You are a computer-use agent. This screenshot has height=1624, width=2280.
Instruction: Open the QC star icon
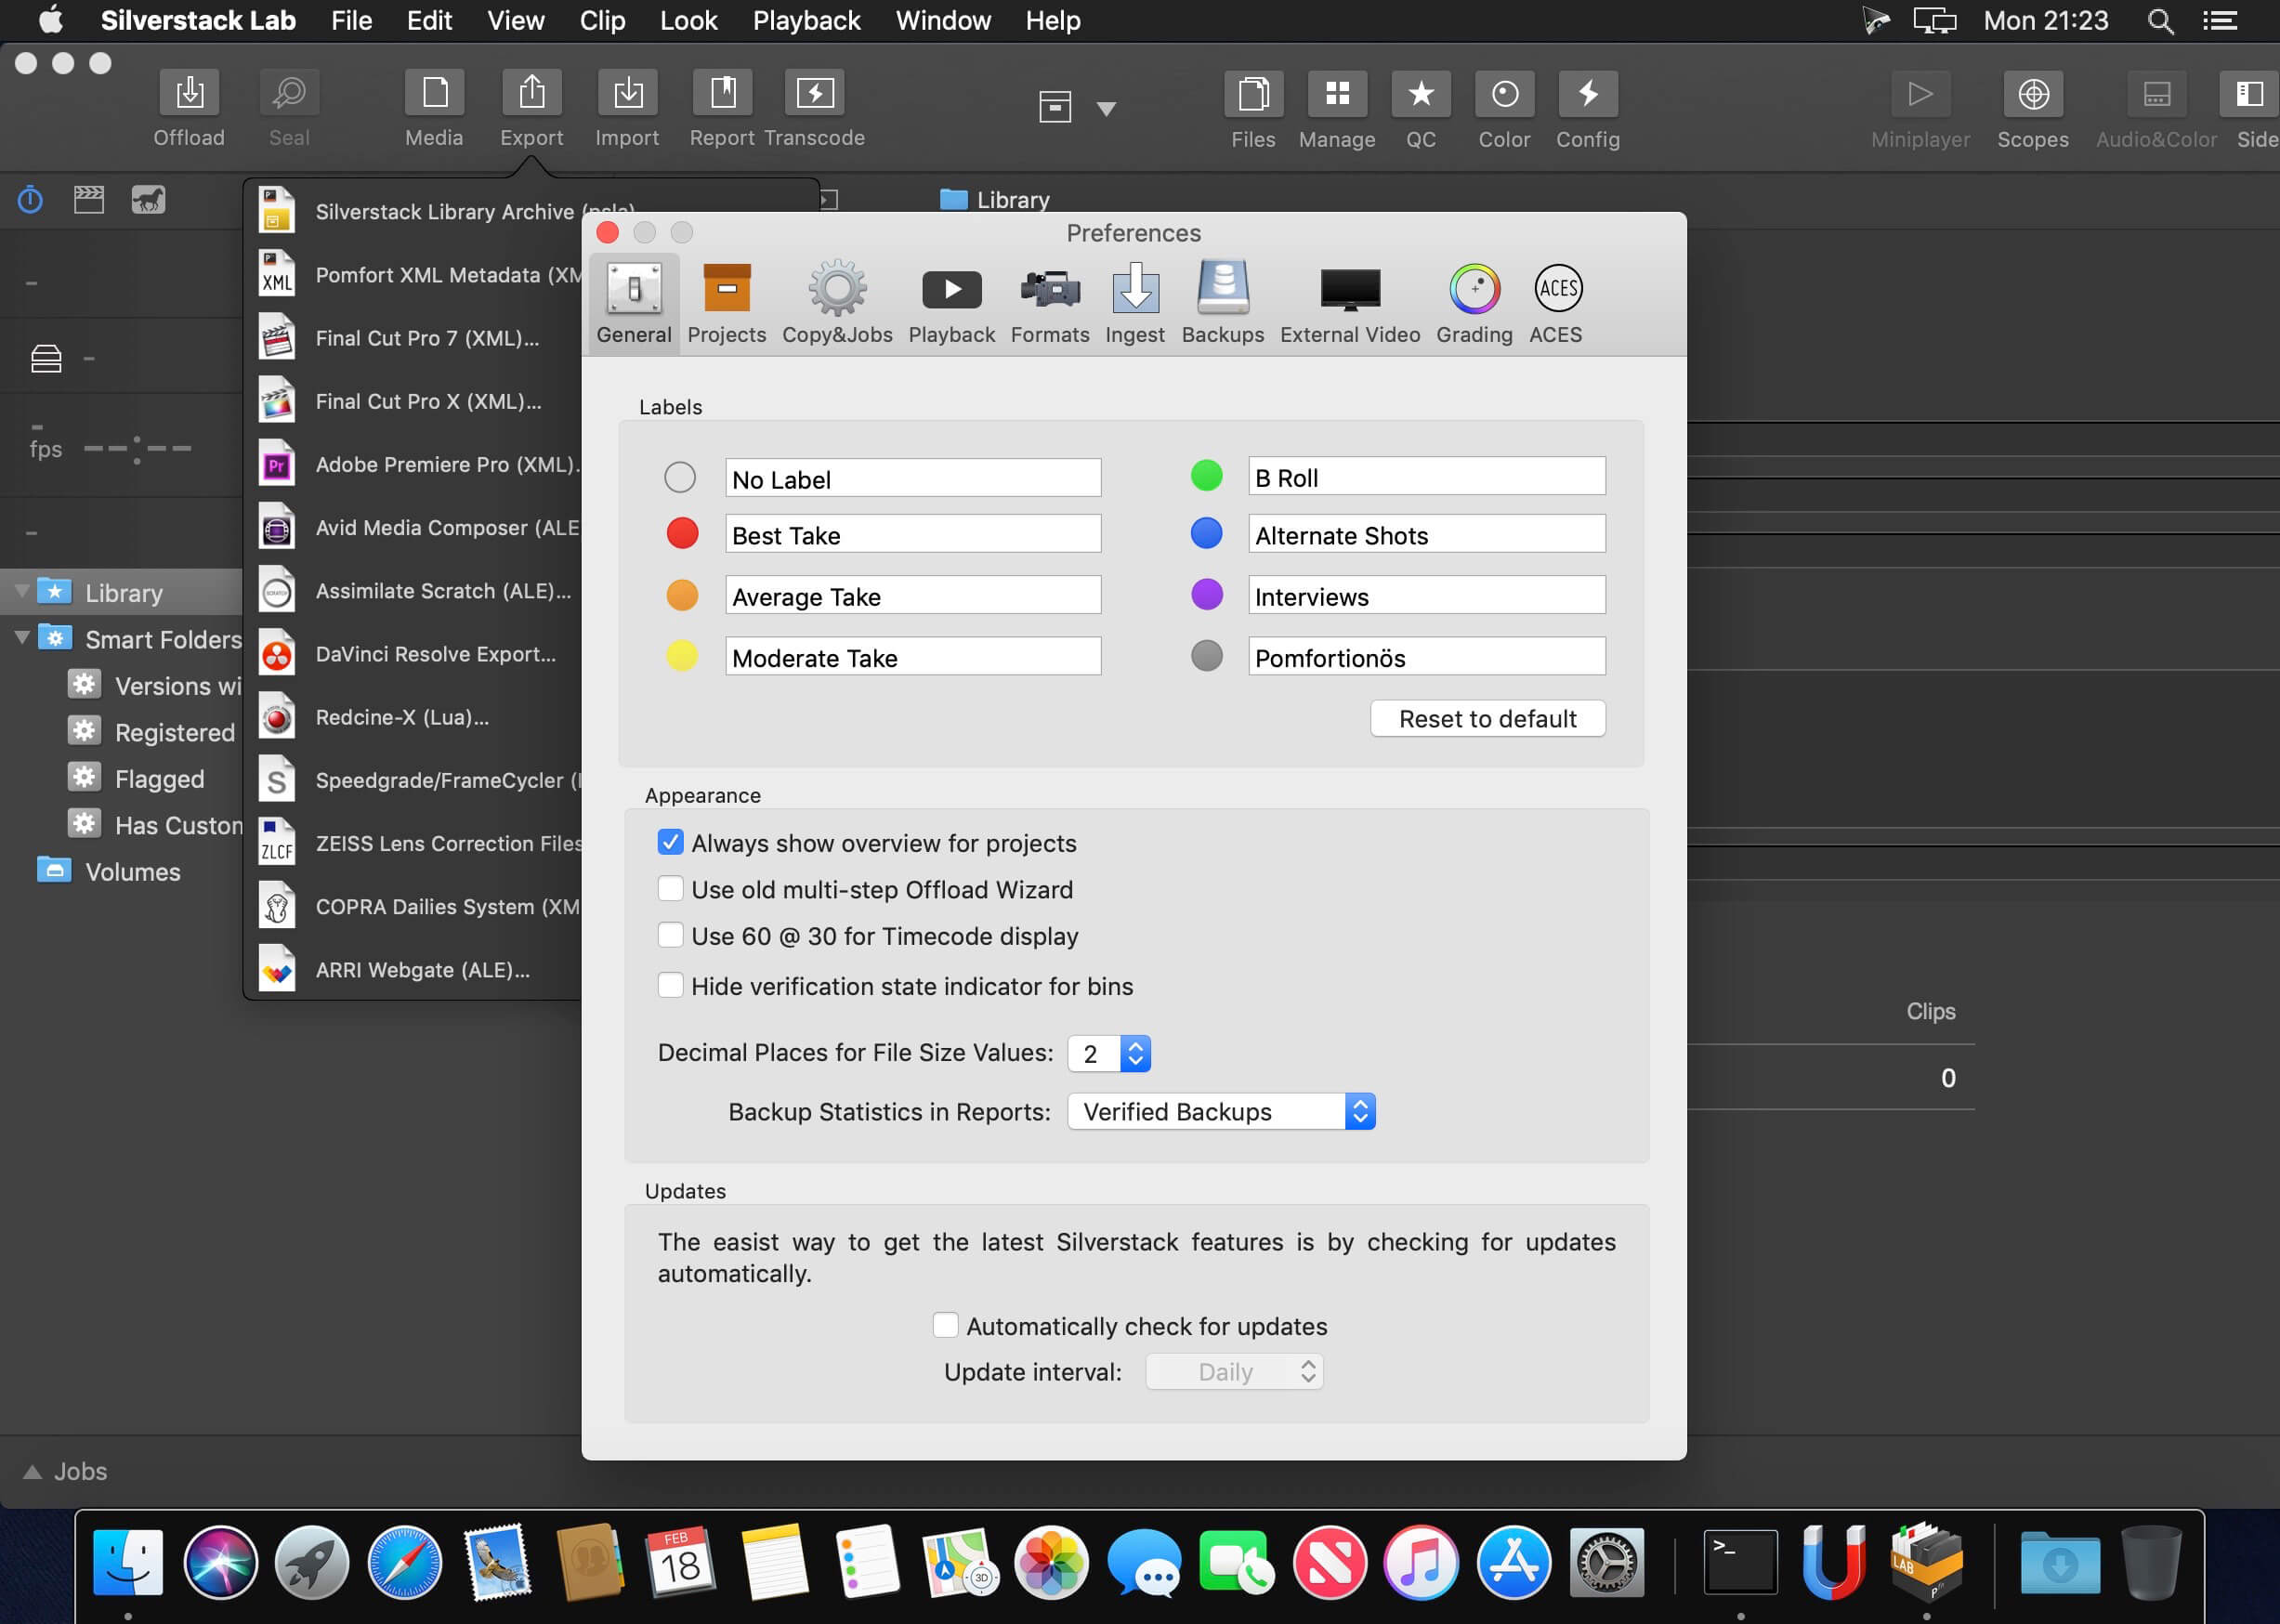[x=1420, y=94]
